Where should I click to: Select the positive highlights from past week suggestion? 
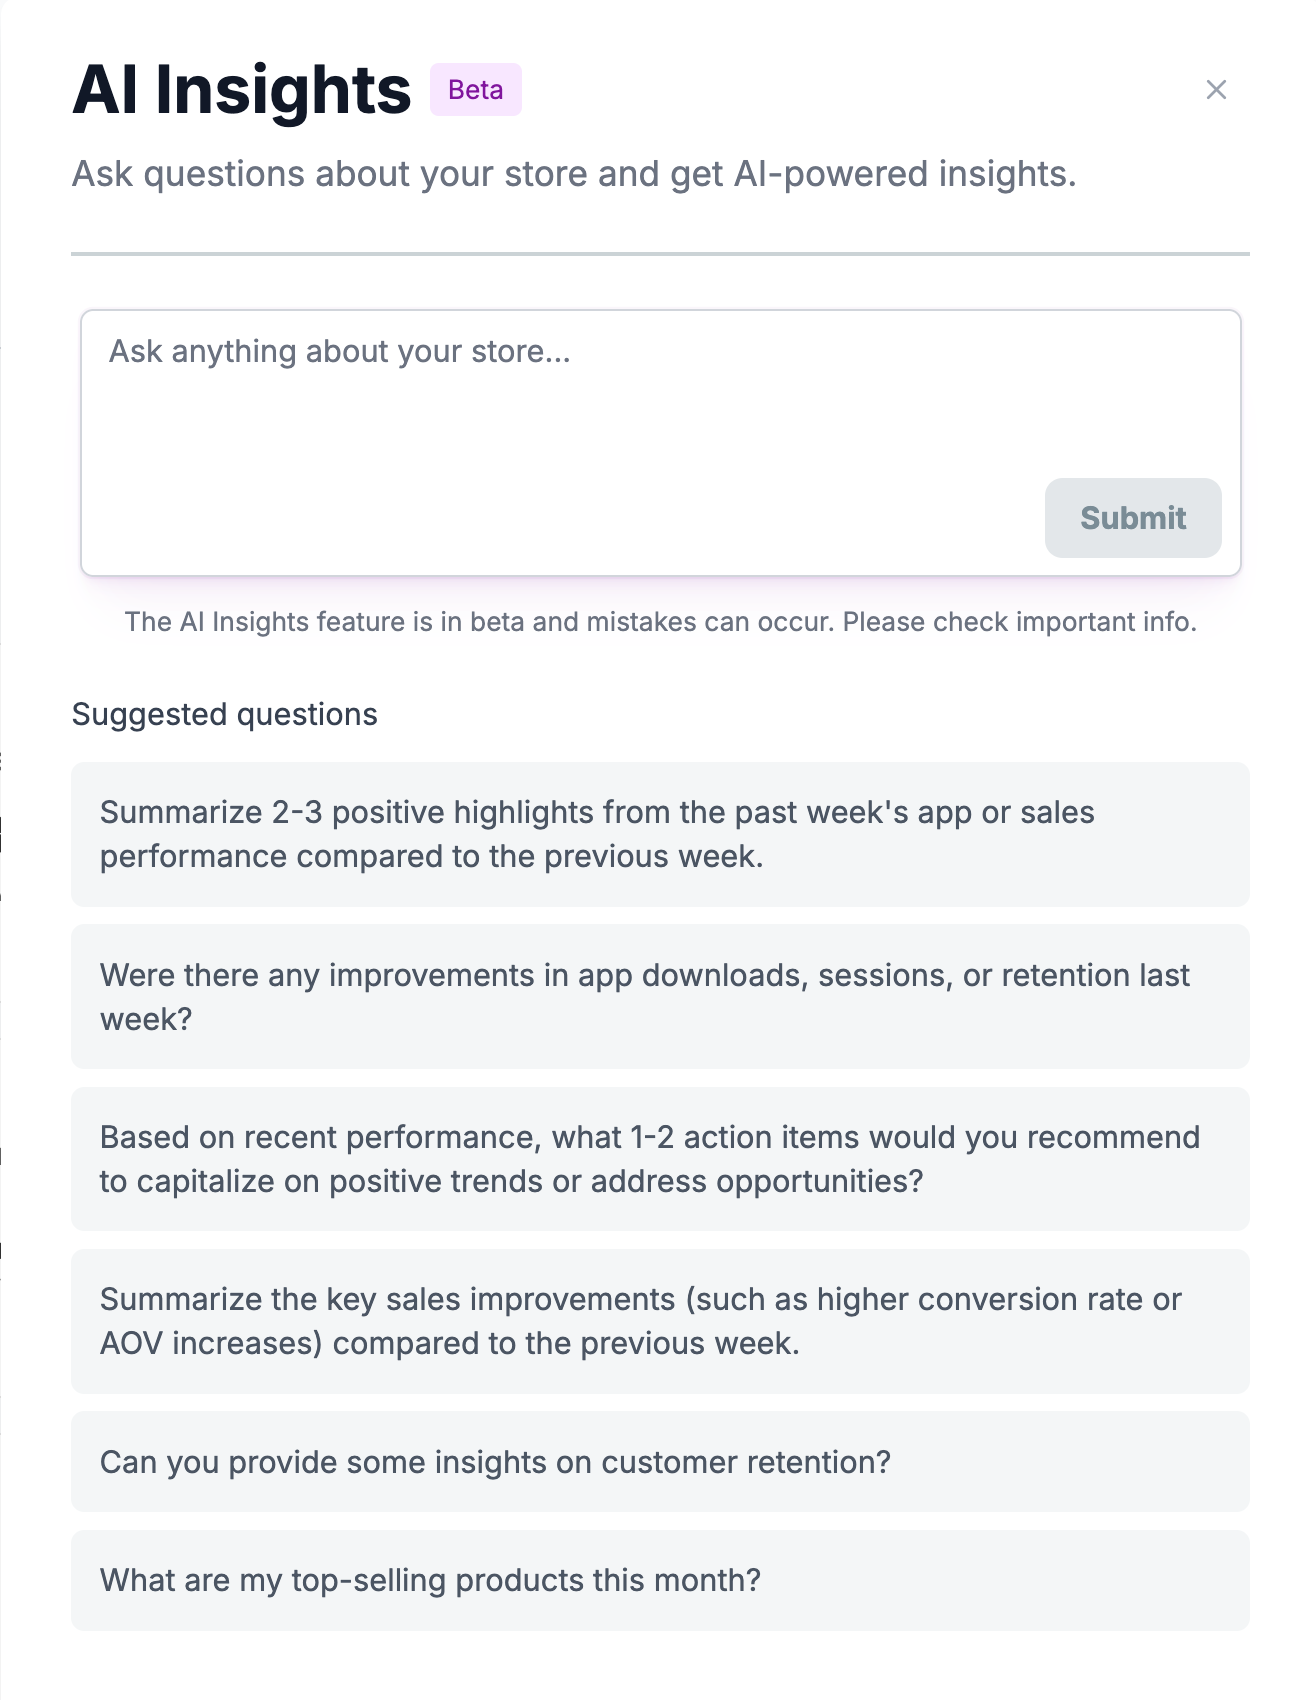(x=660, y=834)
